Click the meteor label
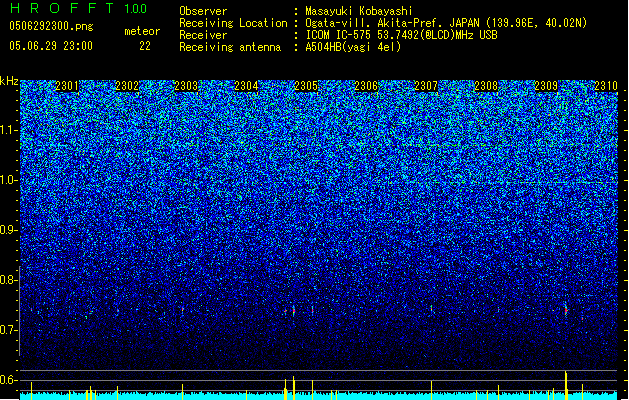The height and width of the screenshot is (400, 629). [142, 31]
